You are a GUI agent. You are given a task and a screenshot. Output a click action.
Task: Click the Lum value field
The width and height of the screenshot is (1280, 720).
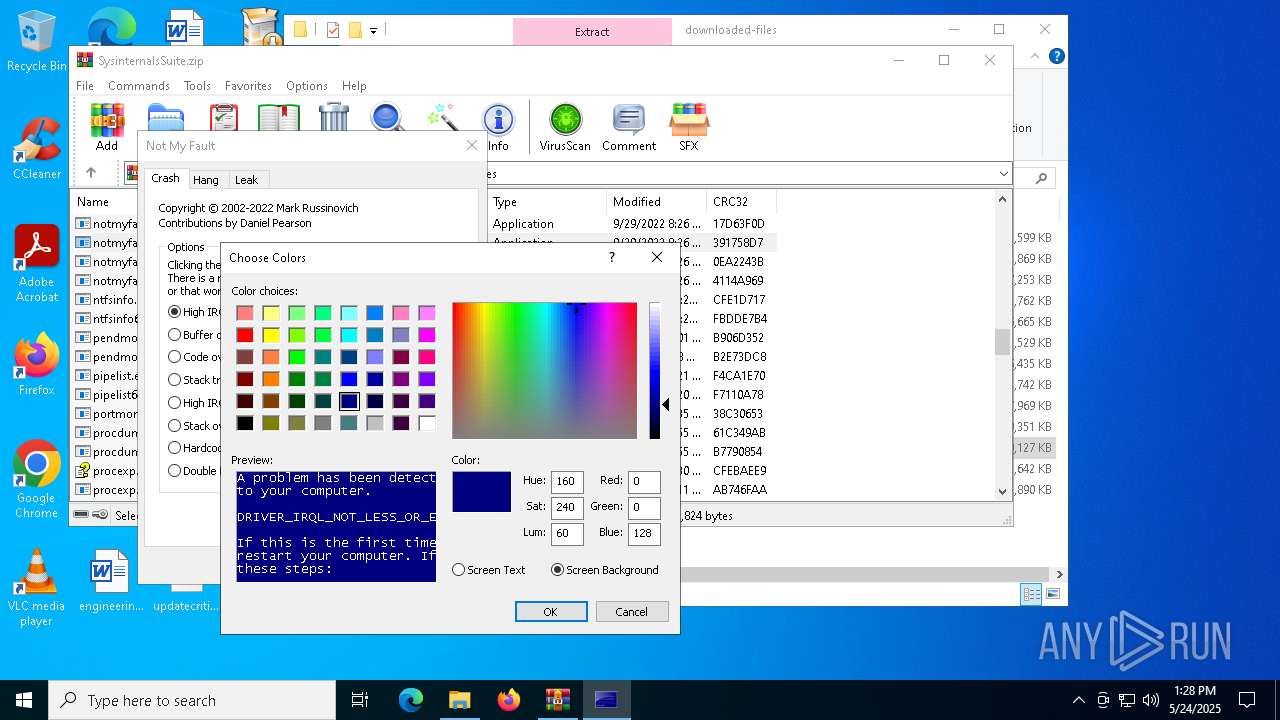567,533
